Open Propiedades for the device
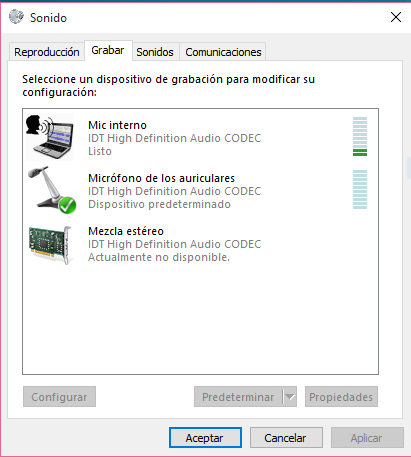Viewport: 411px width, 457px height. coord(341,397)
